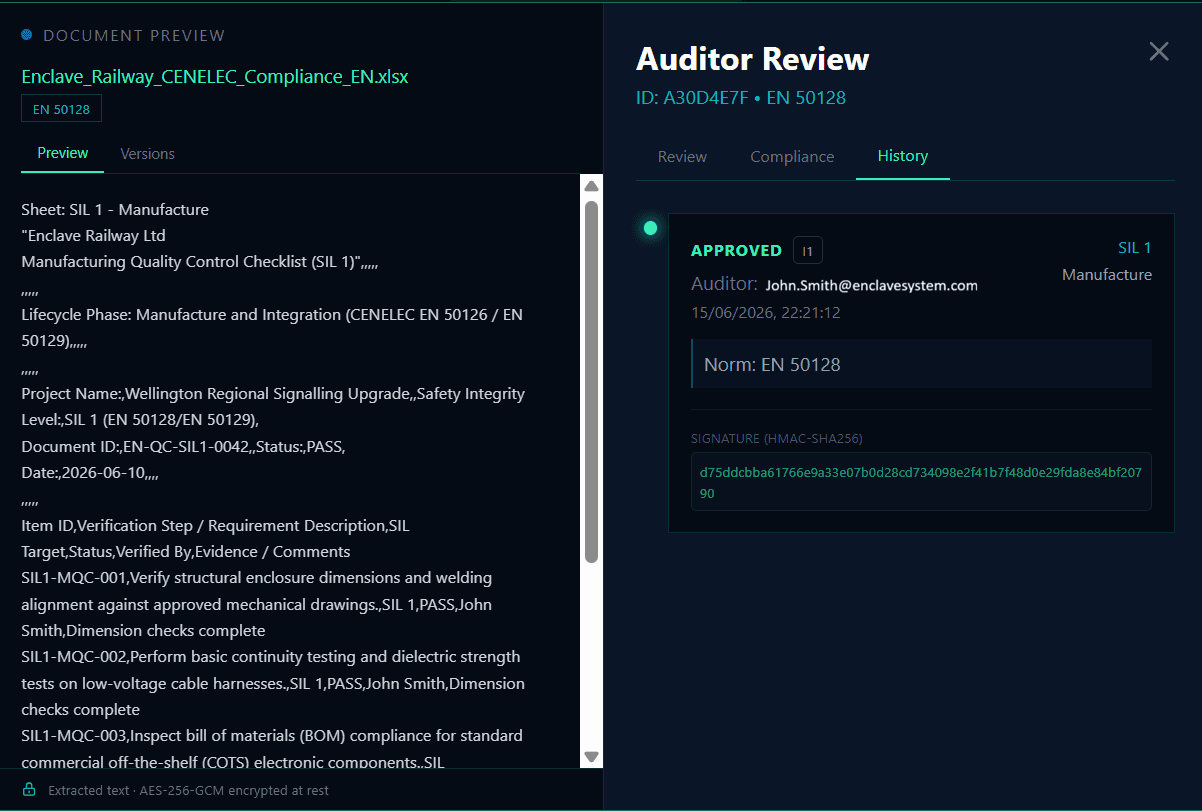Switch to the Preview tab
Viewport: 1202px width, 811px height.
[x=63, y=153]
